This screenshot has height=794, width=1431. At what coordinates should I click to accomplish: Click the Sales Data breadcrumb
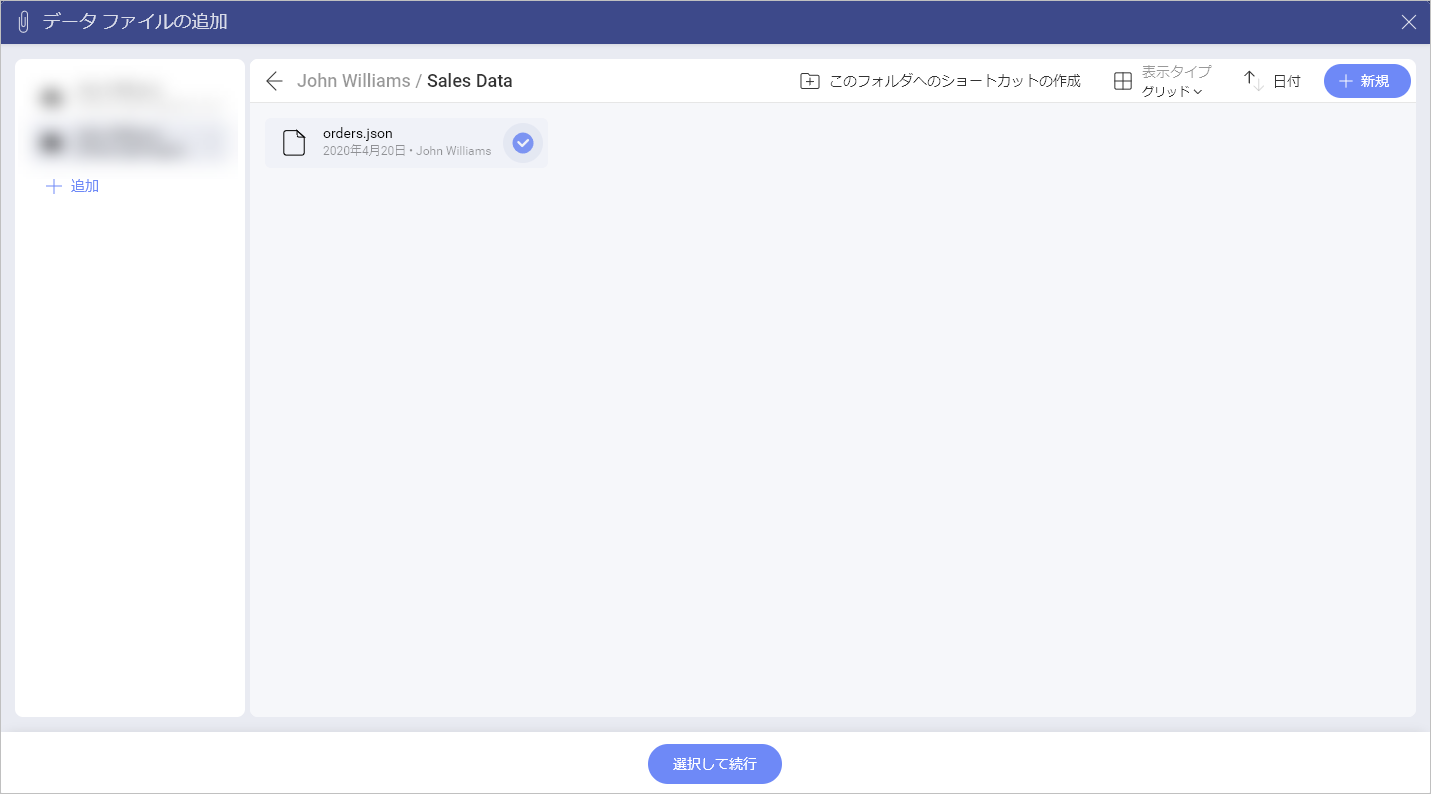pos(469,81)
